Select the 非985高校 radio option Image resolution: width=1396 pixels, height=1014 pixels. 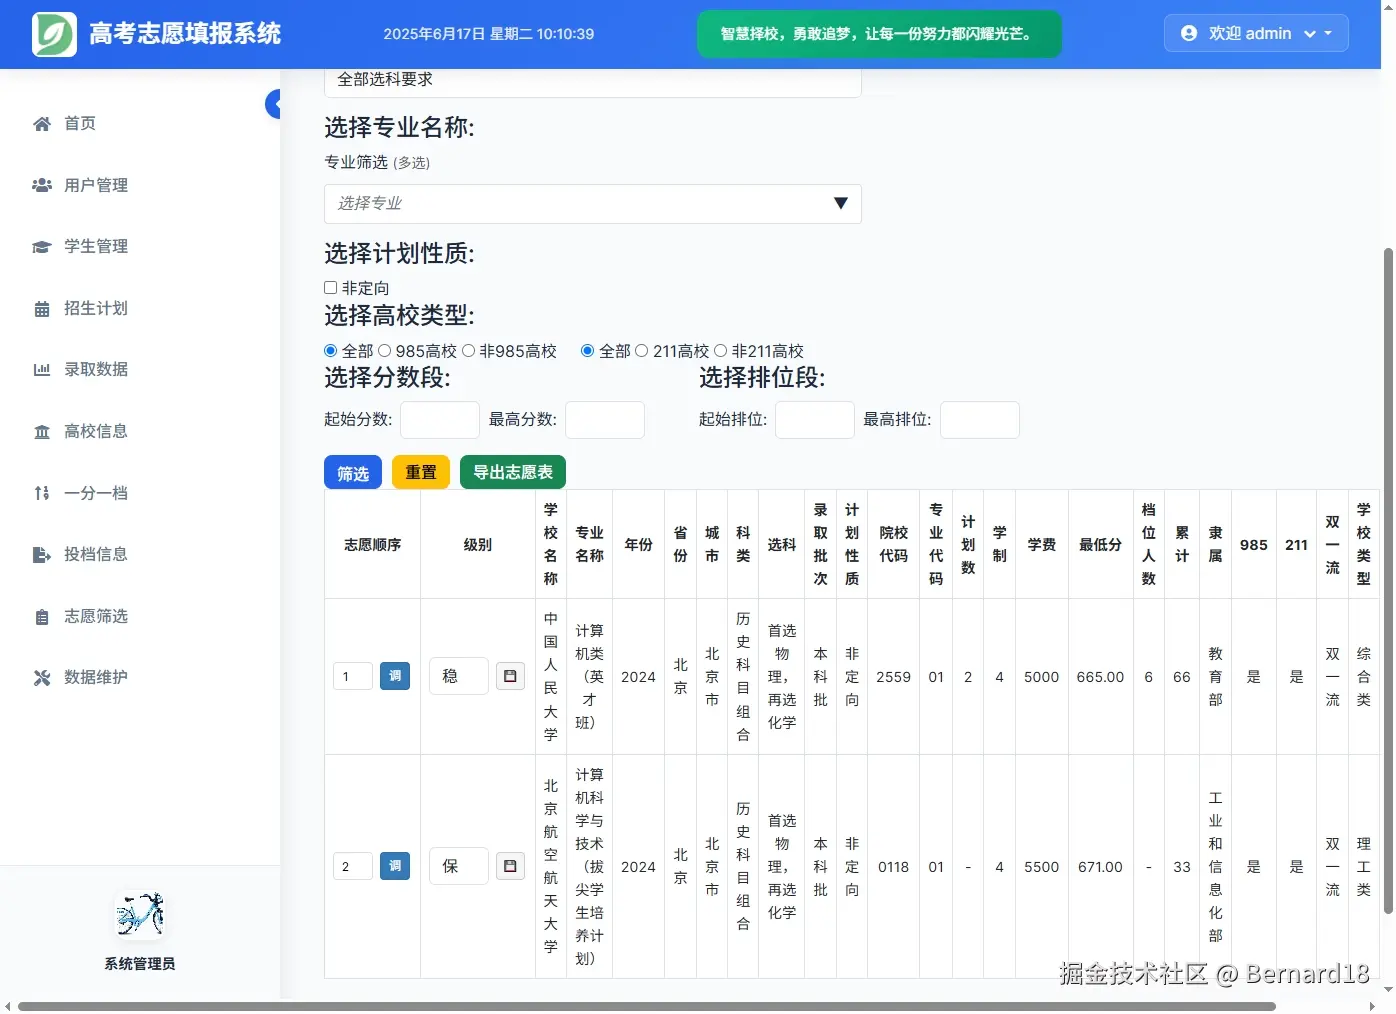[x=468, y=351]
